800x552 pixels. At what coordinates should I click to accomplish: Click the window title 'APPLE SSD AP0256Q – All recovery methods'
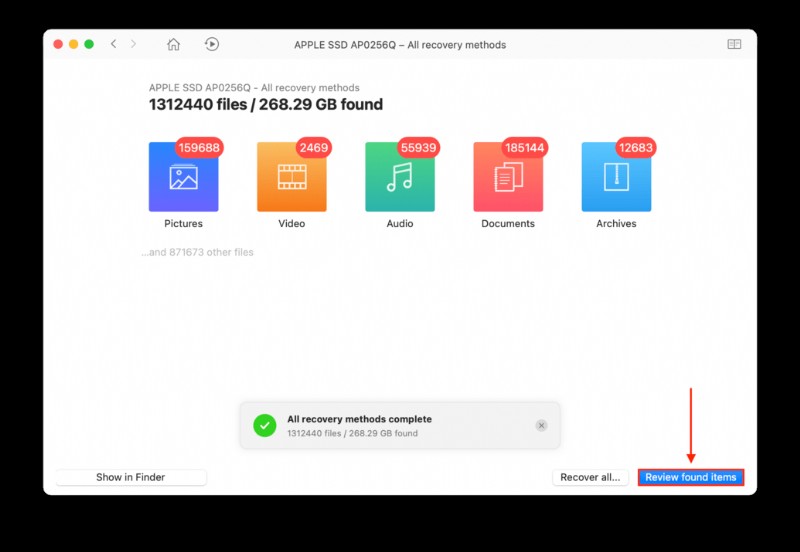click(x=400, y=45)
